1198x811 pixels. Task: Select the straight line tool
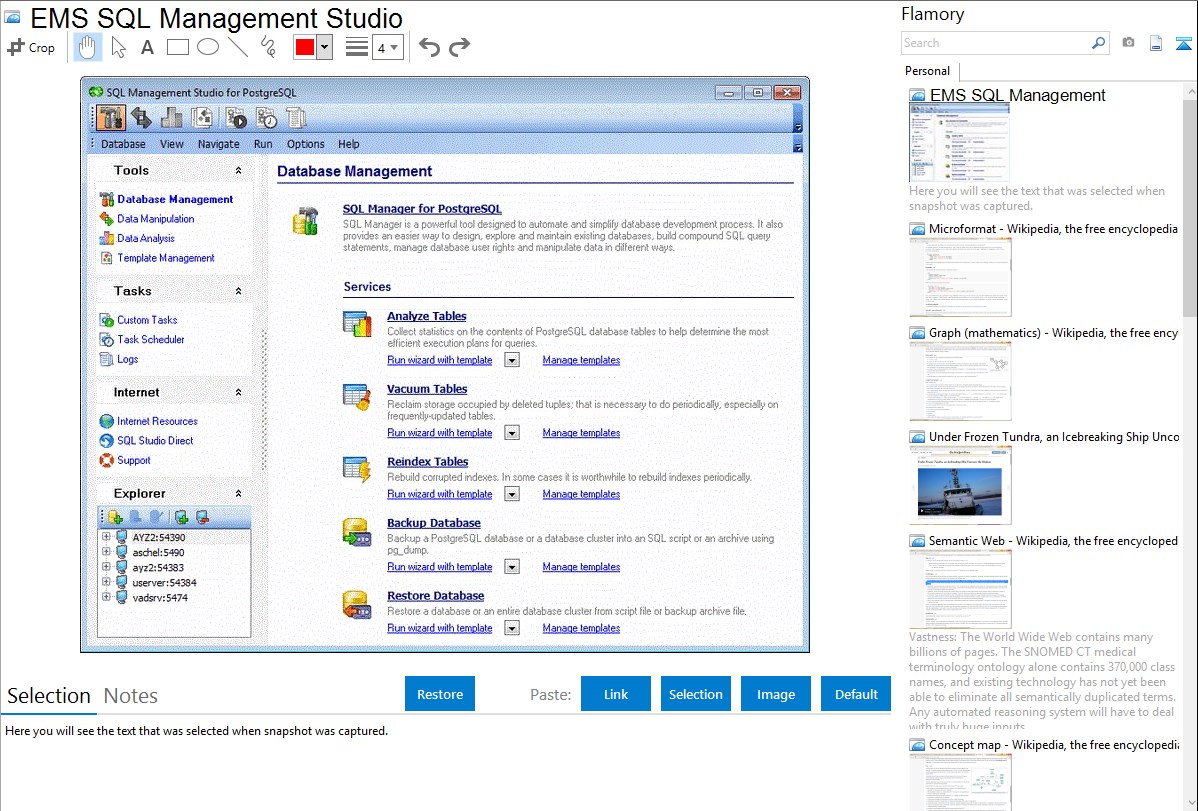pos(238,47)
